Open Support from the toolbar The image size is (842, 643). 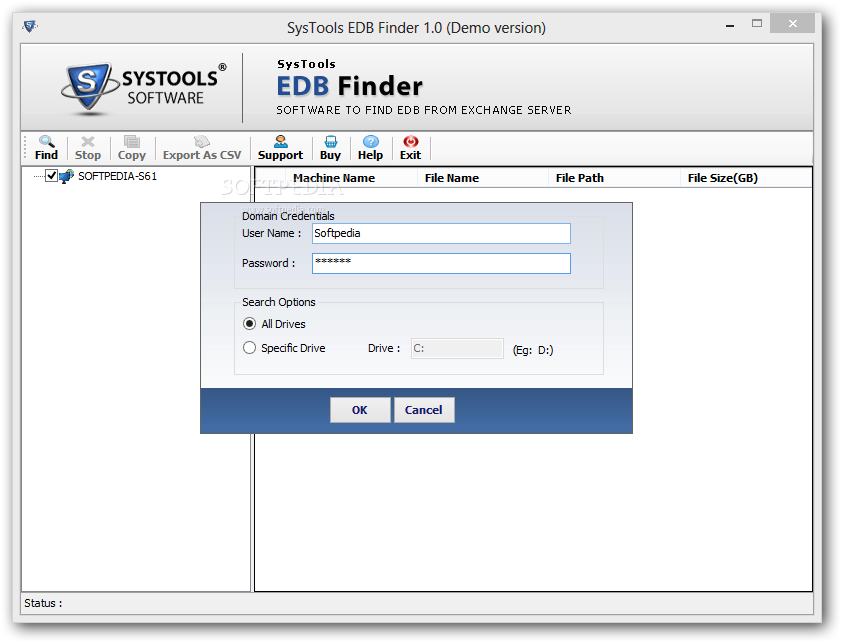[x=280, y=148]
